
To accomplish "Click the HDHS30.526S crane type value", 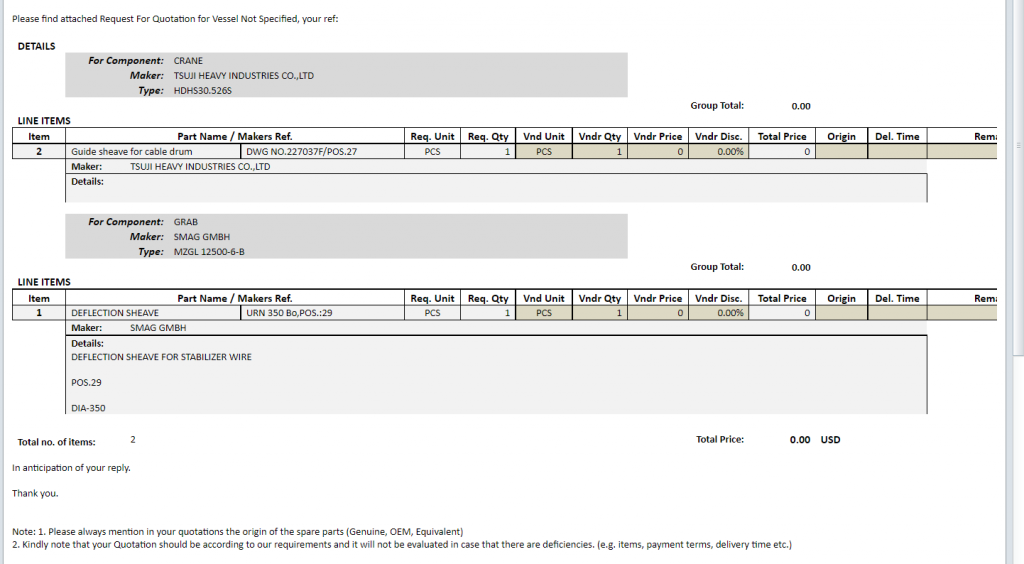I will pos(203,90).
